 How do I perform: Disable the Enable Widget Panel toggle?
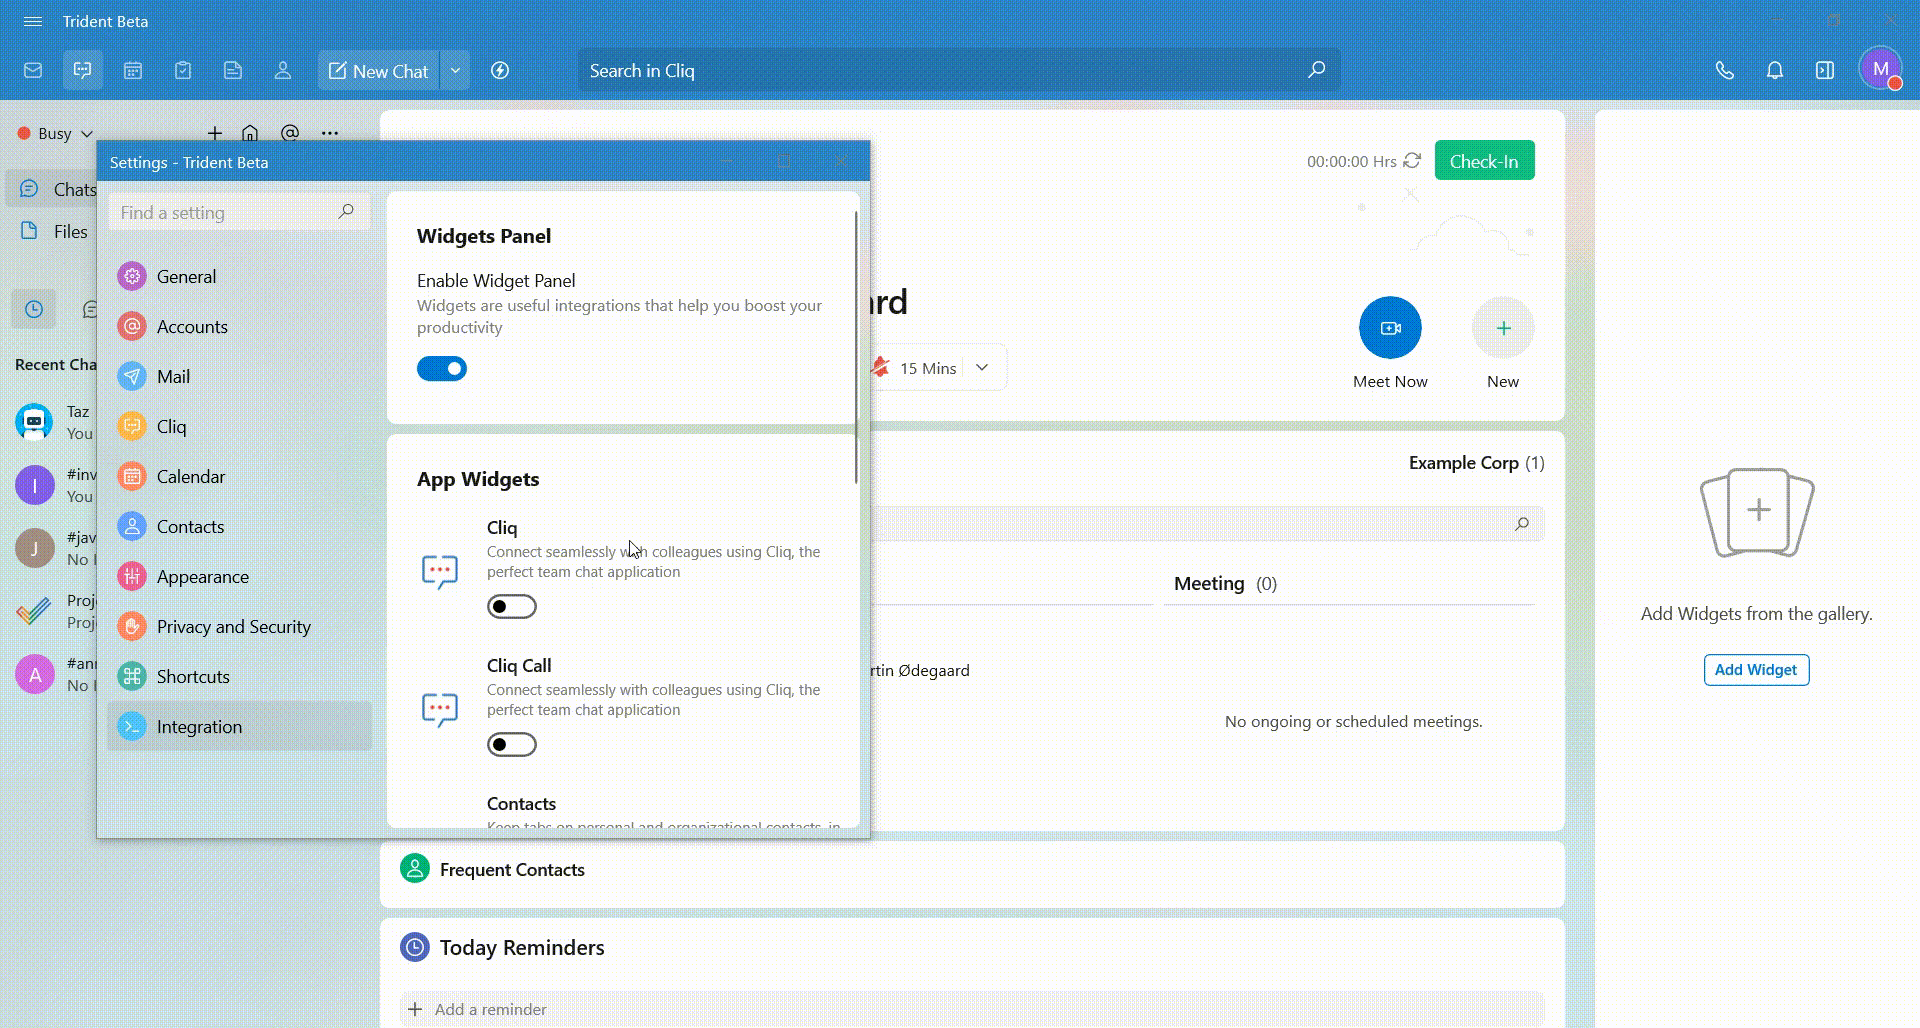tap(442, 369)
